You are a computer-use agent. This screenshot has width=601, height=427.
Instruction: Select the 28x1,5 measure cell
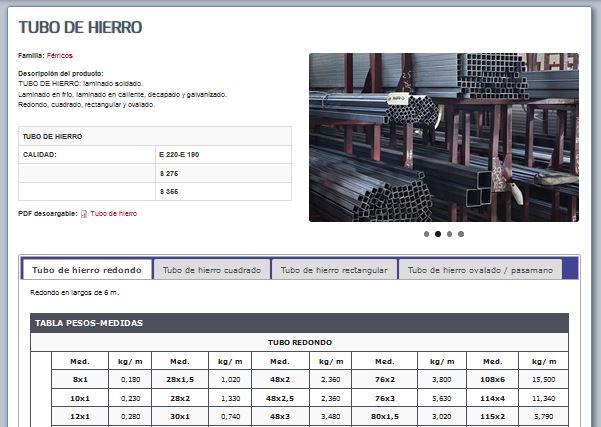coord(180,379)
